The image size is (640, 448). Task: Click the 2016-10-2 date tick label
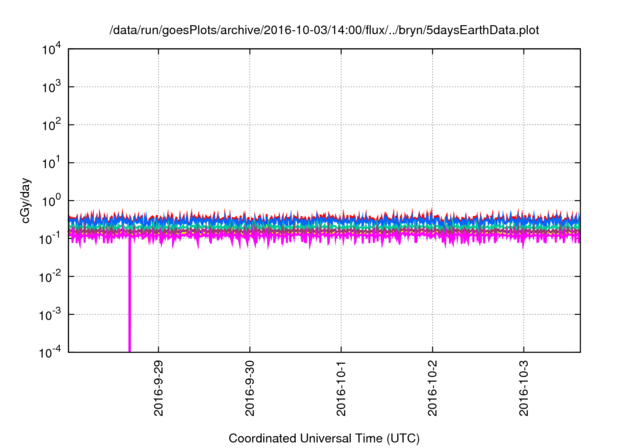pos(432,388)
